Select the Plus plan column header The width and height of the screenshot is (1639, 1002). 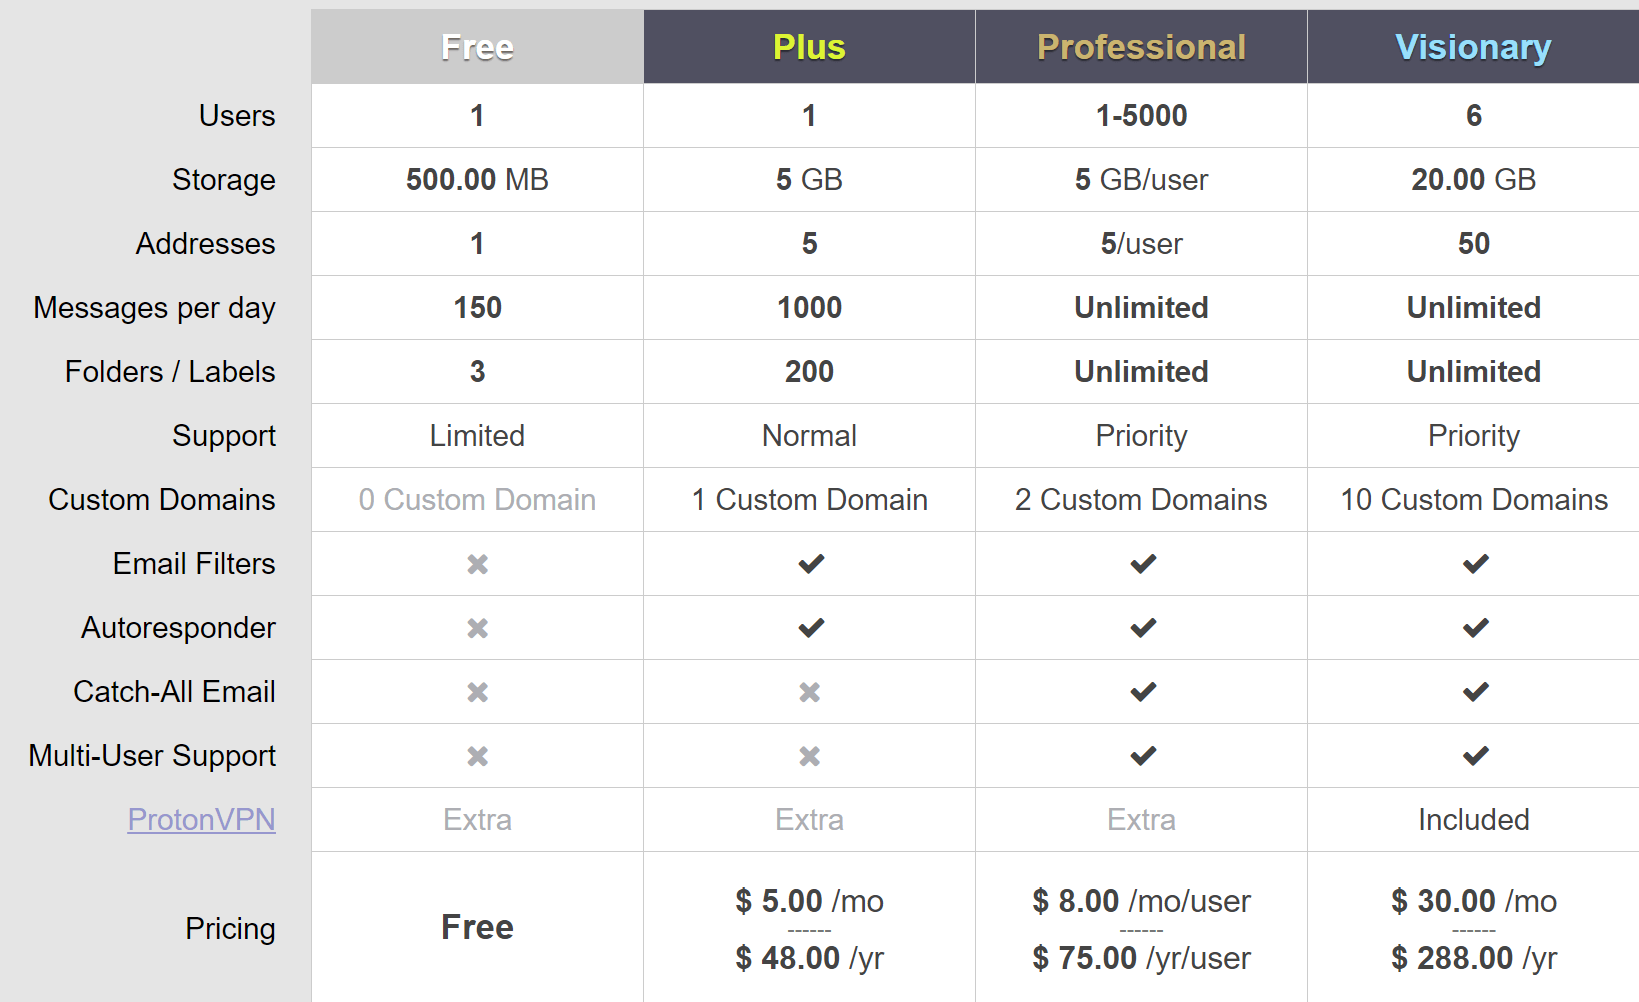coord(809,47)
